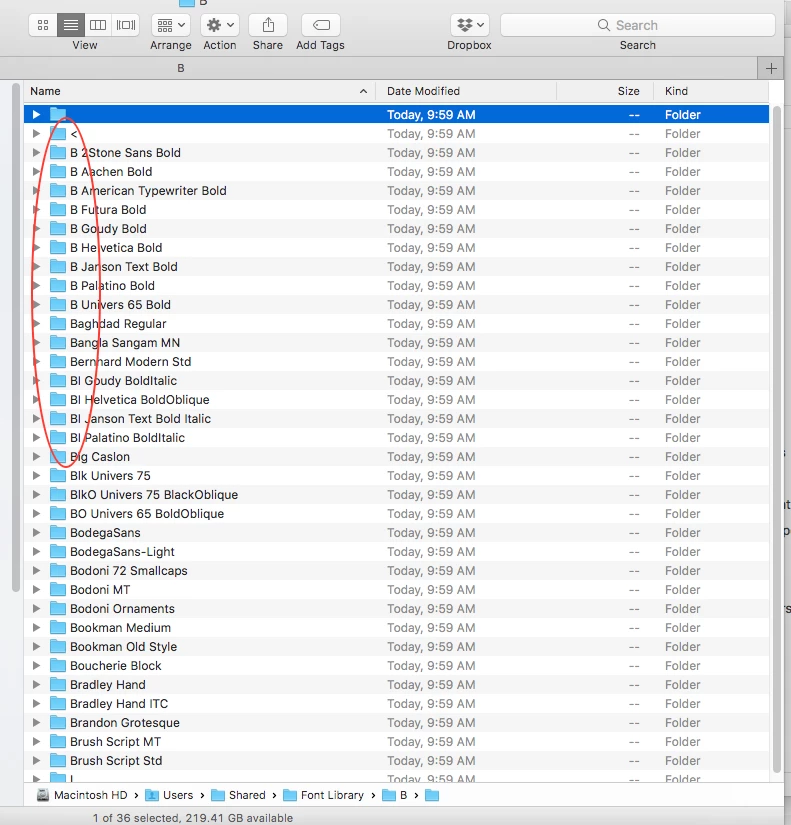791x825 pixels.
Task: Select 'BI Janson Text Bold Italic' row
Action: tap(396, 418)
